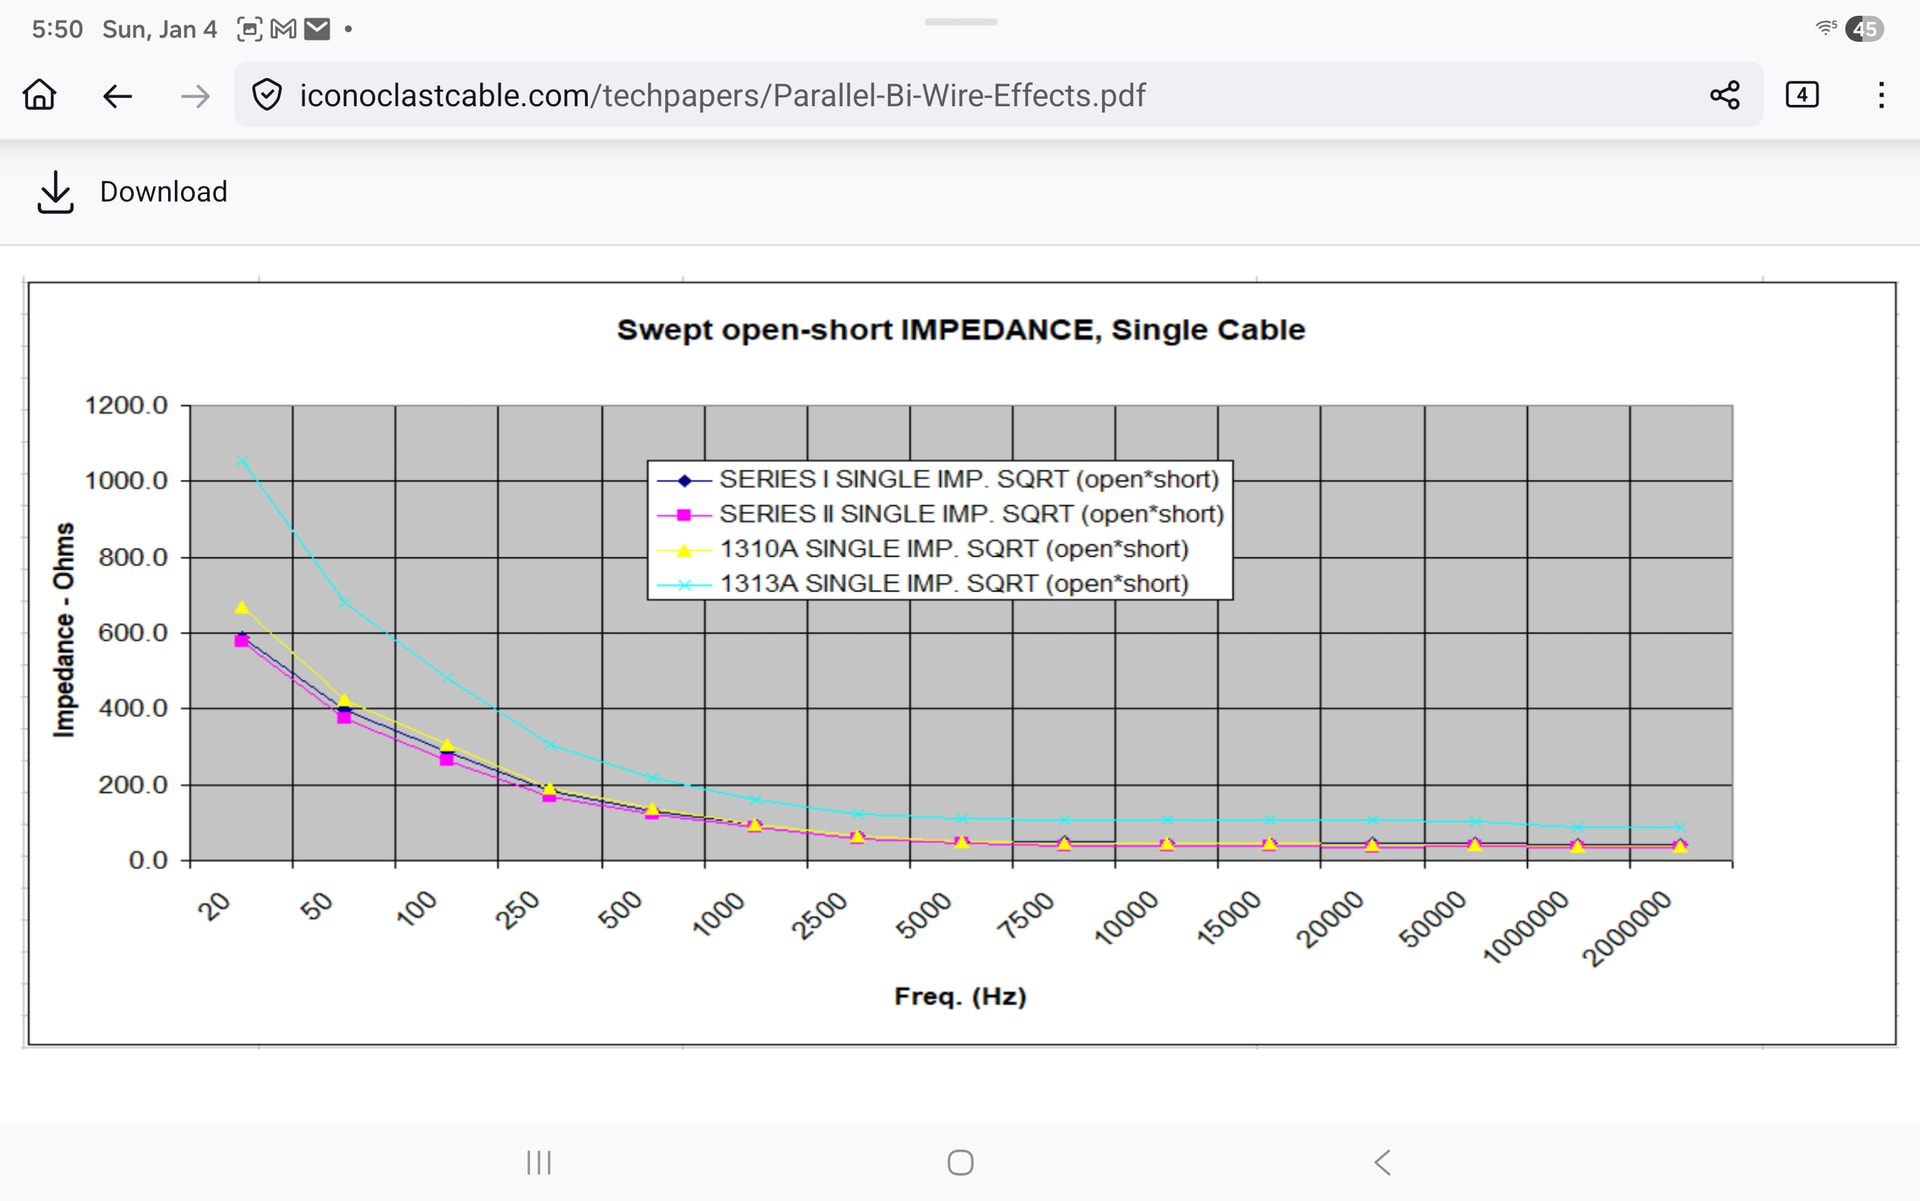This screenshot has height=1201, width=1920.
Task: Tap the chart title Swept open-short IMPEDANCE
Action: click(960, 330)
